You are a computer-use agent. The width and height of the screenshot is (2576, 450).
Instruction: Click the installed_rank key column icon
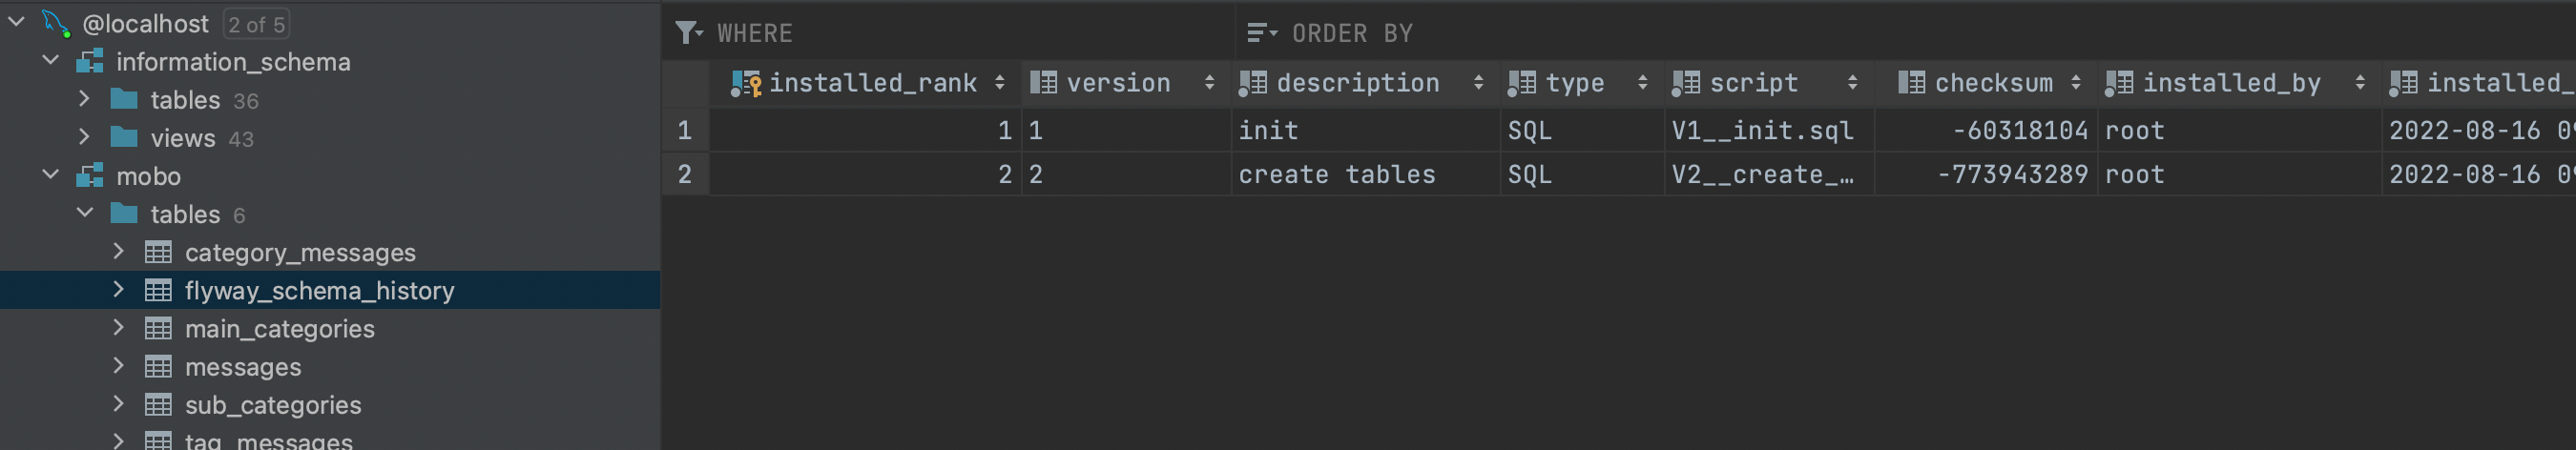[746, 83]
